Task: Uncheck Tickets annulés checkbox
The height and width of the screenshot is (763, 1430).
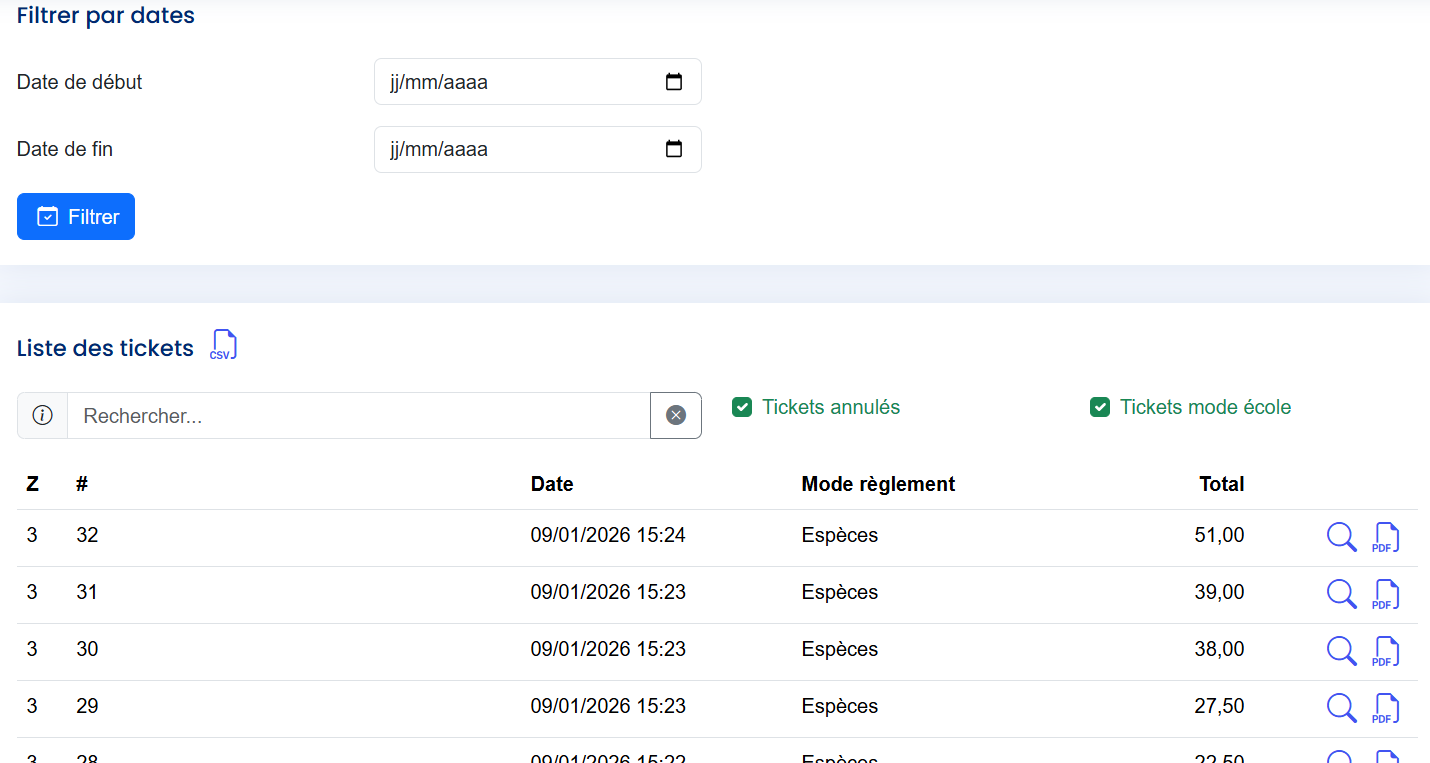Action: [x=742, y=407]
